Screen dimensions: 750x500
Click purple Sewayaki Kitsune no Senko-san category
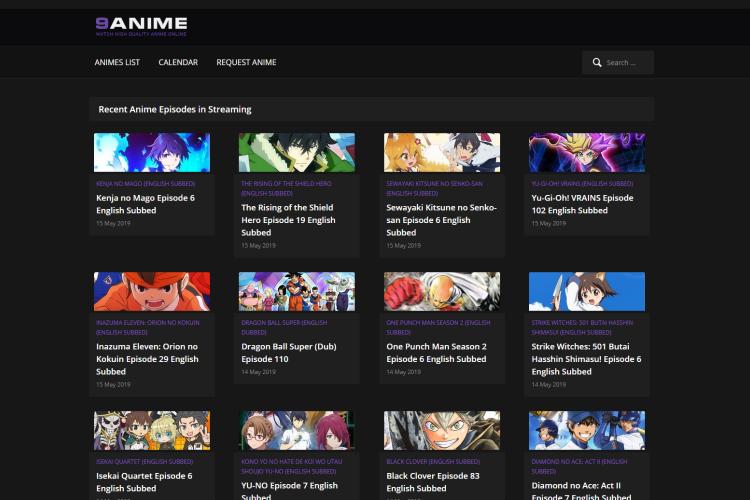[434, 189]
